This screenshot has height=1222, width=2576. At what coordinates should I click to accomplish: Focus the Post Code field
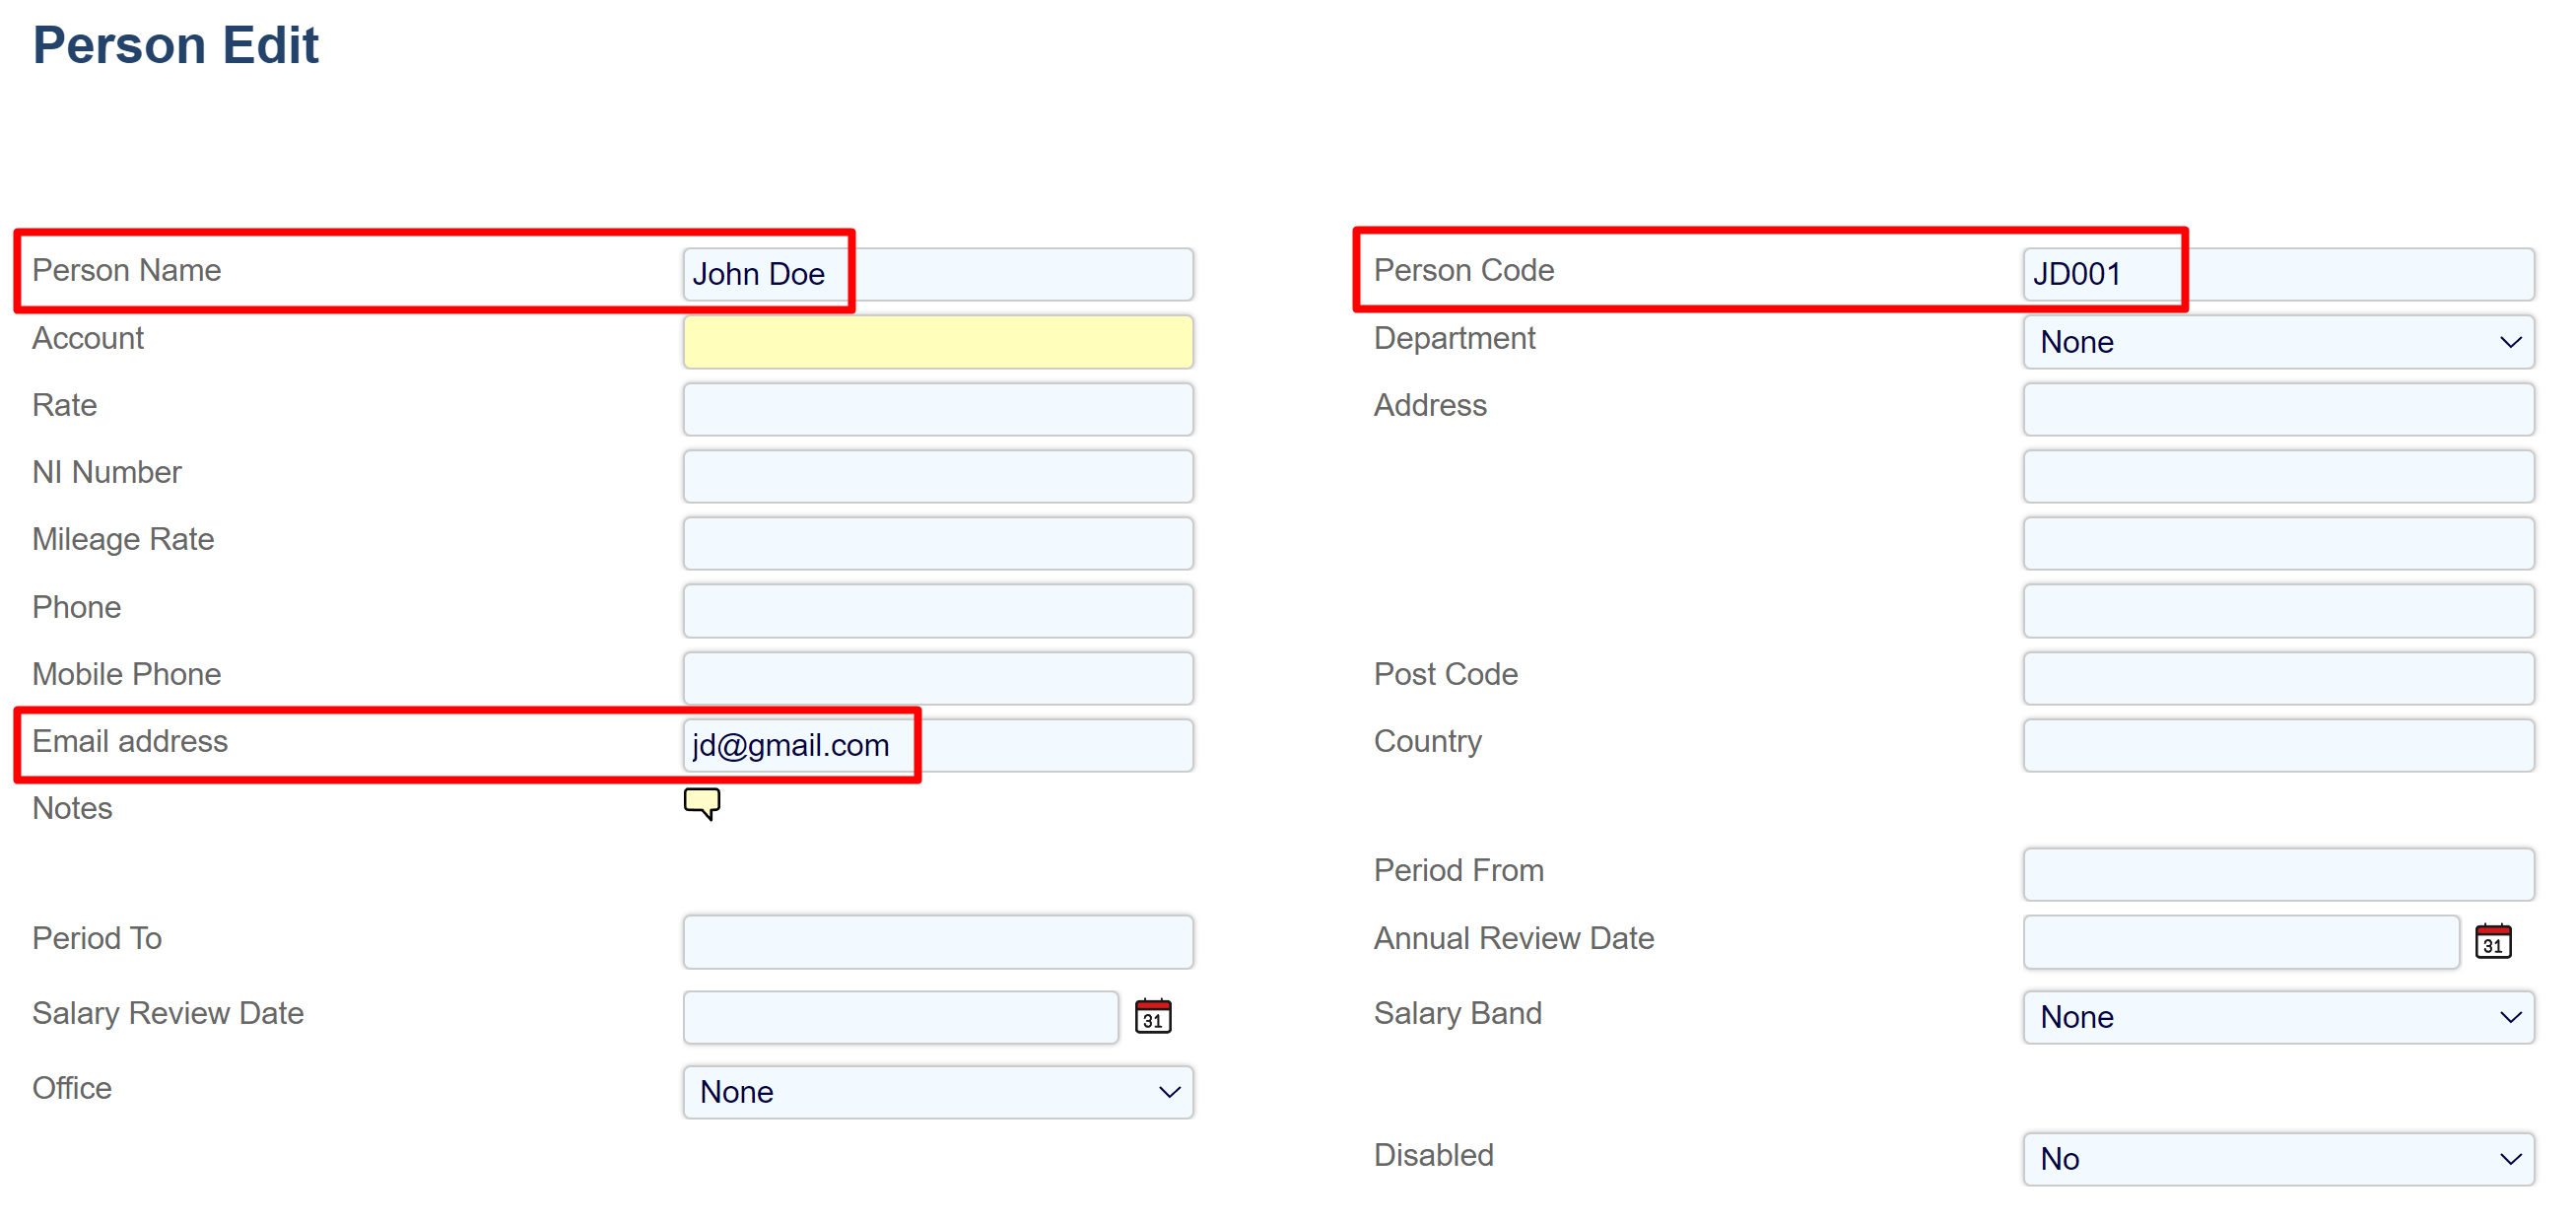click(x=2278, y=678)
